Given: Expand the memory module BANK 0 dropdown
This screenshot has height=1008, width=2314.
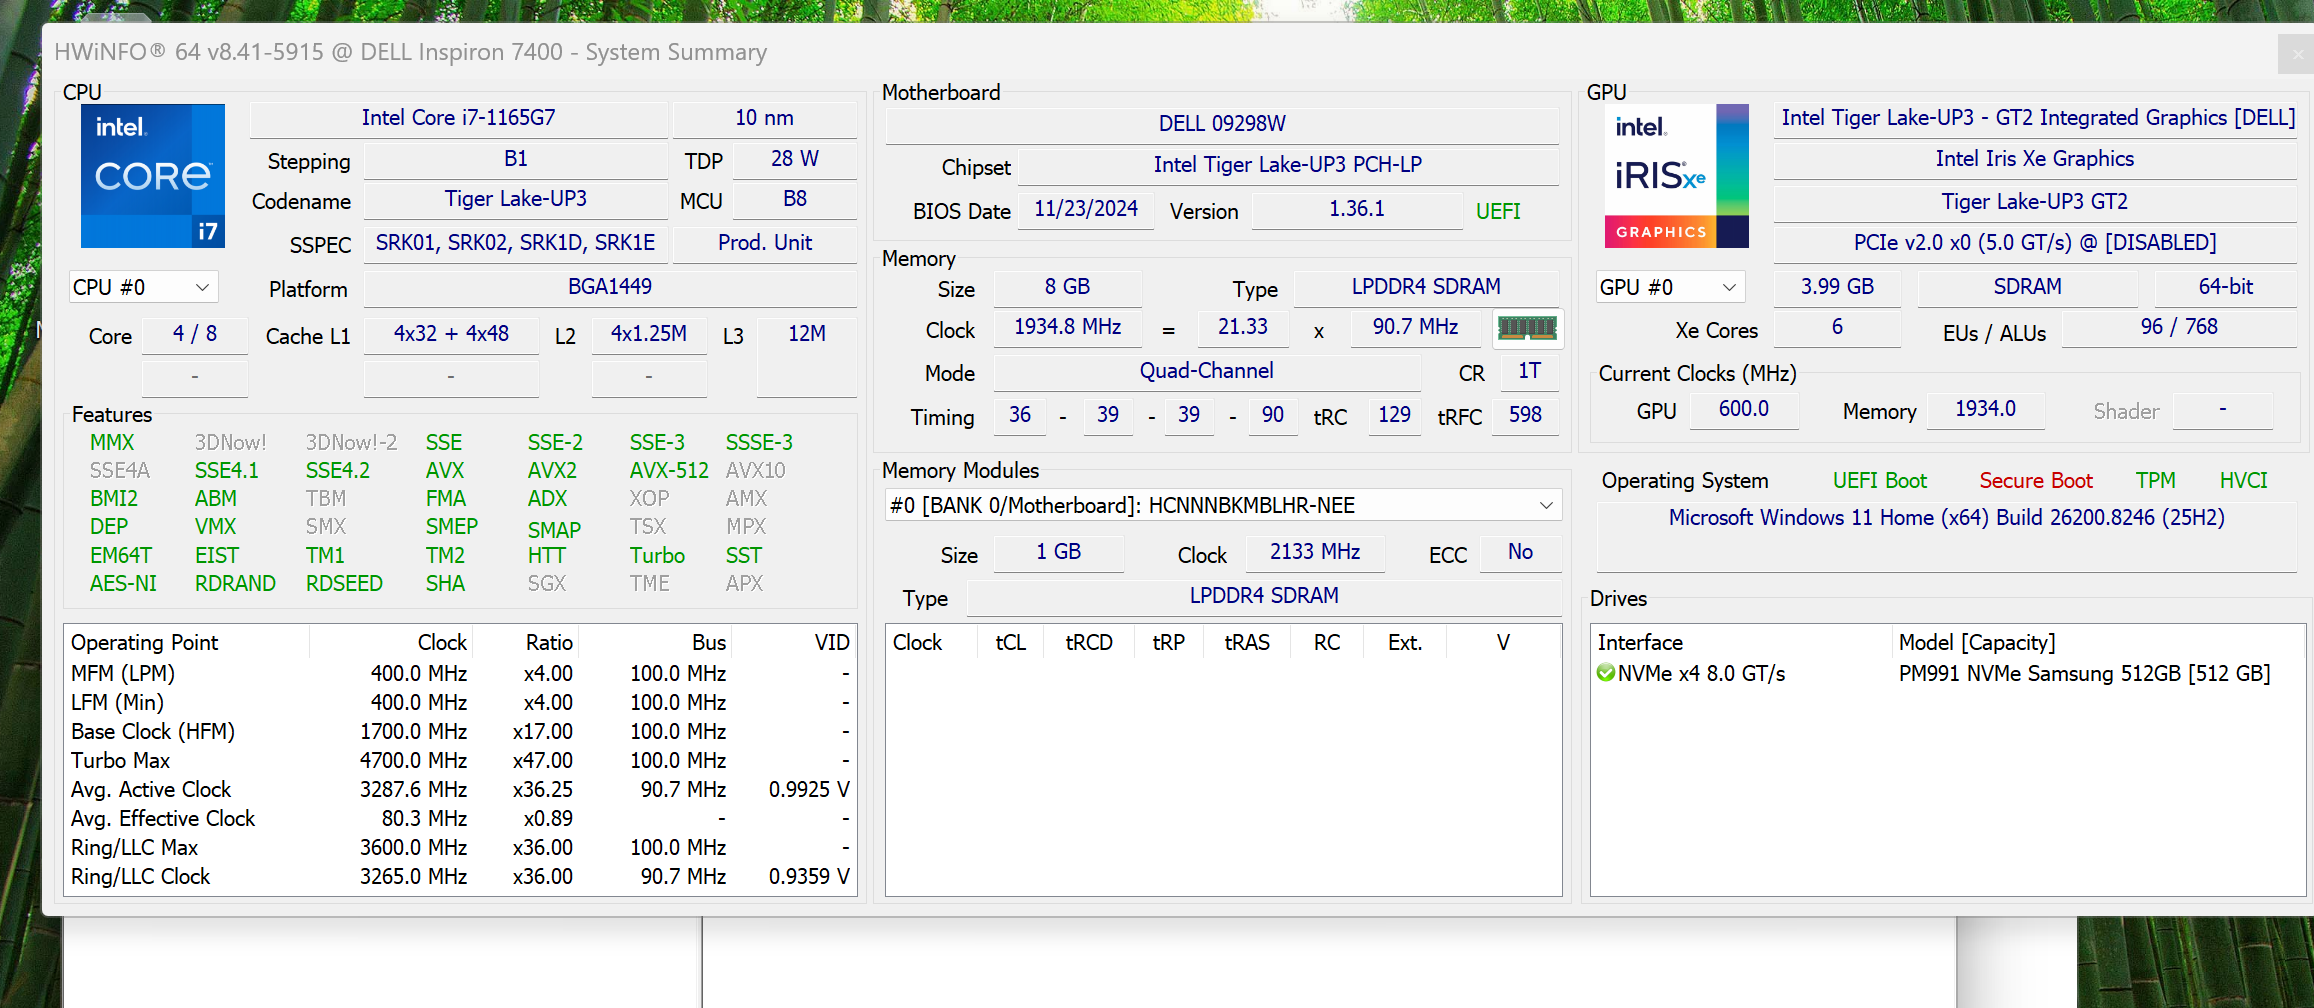Looking at the screenshot, I should pos(1223,506).
